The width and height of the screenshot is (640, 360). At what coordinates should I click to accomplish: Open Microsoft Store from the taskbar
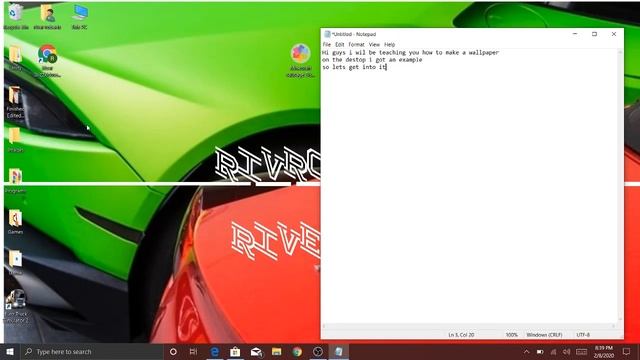235,351
